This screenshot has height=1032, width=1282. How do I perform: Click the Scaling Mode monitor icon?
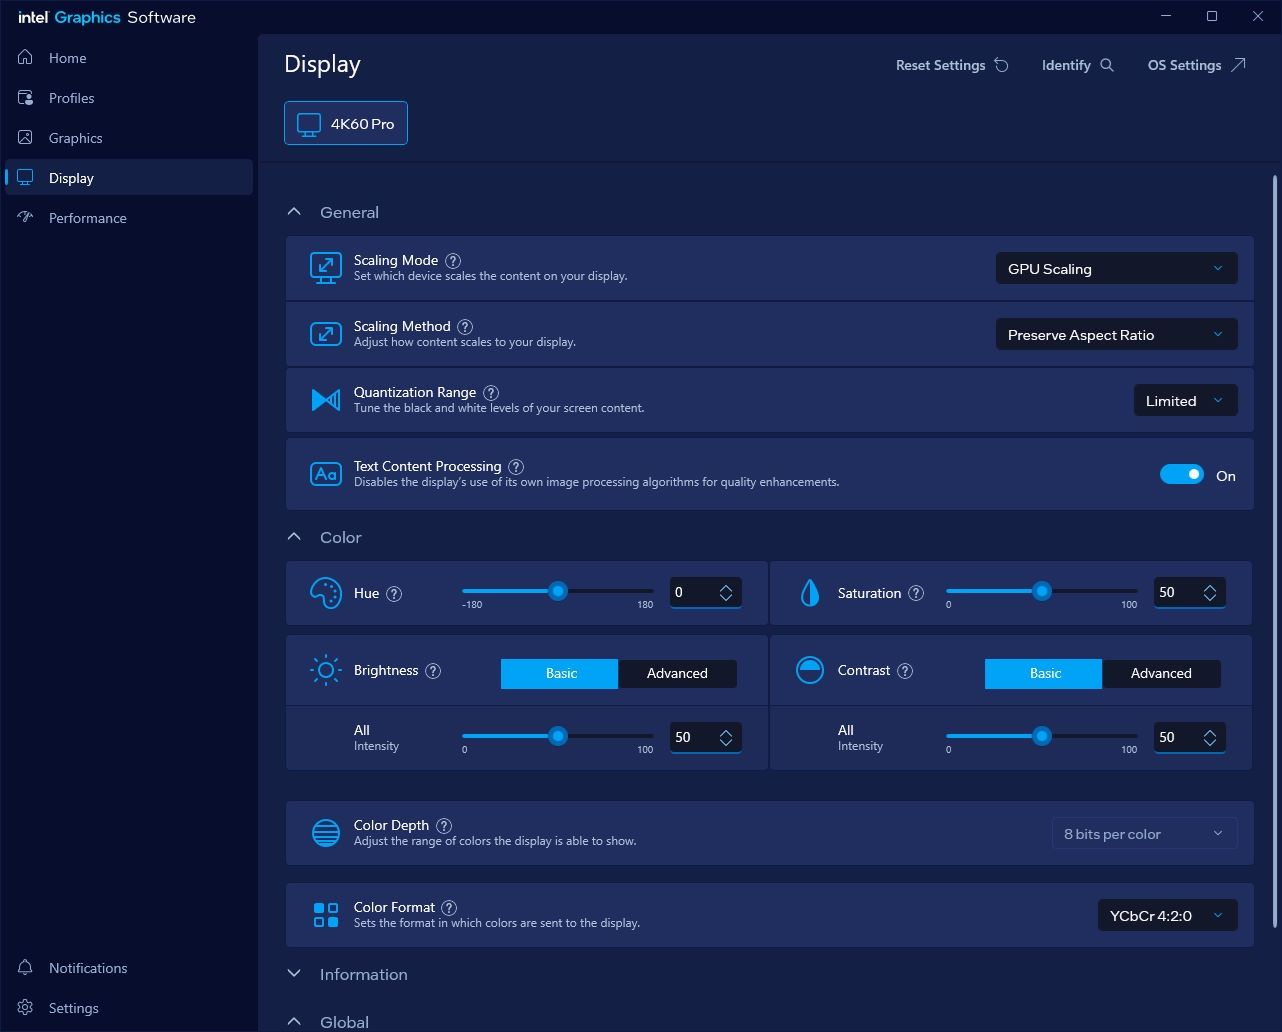tap(326, 268)
